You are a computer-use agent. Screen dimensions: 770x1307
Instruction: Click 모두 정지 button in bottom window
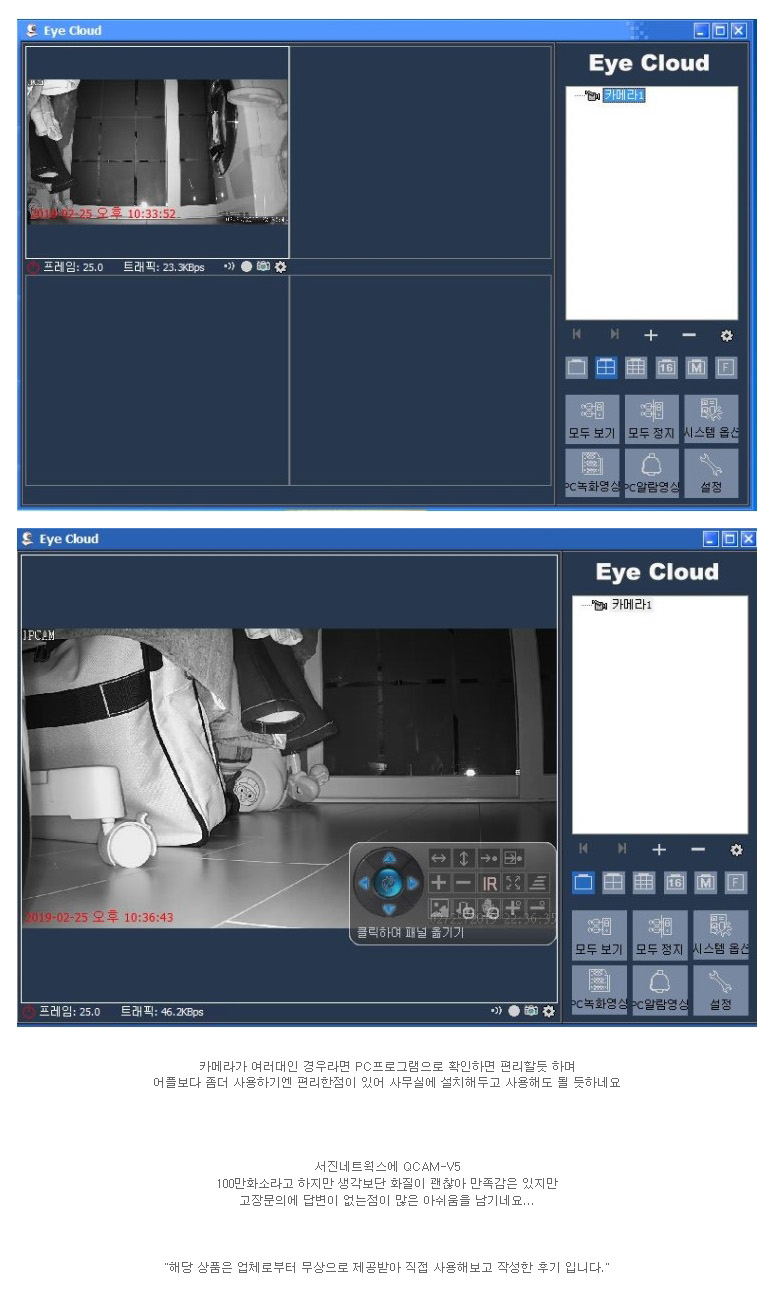tap(660, 935)
